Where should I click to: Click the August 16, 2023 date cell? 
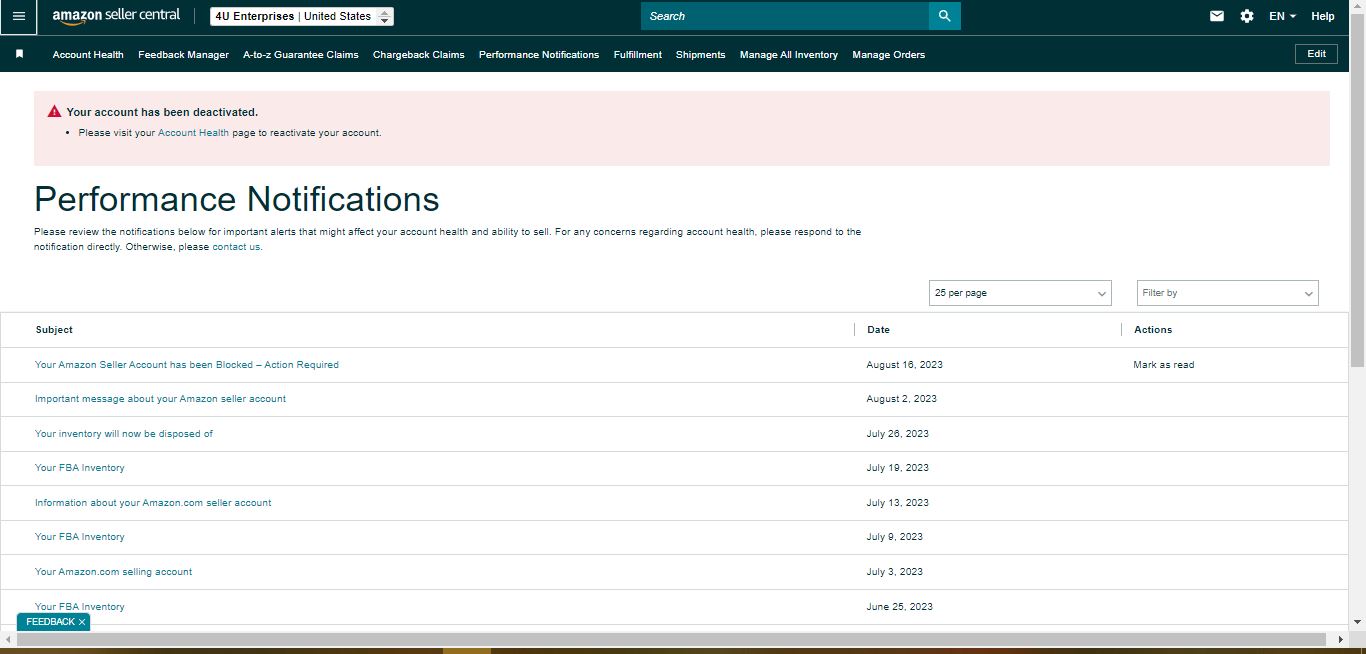tap(905, 365)
